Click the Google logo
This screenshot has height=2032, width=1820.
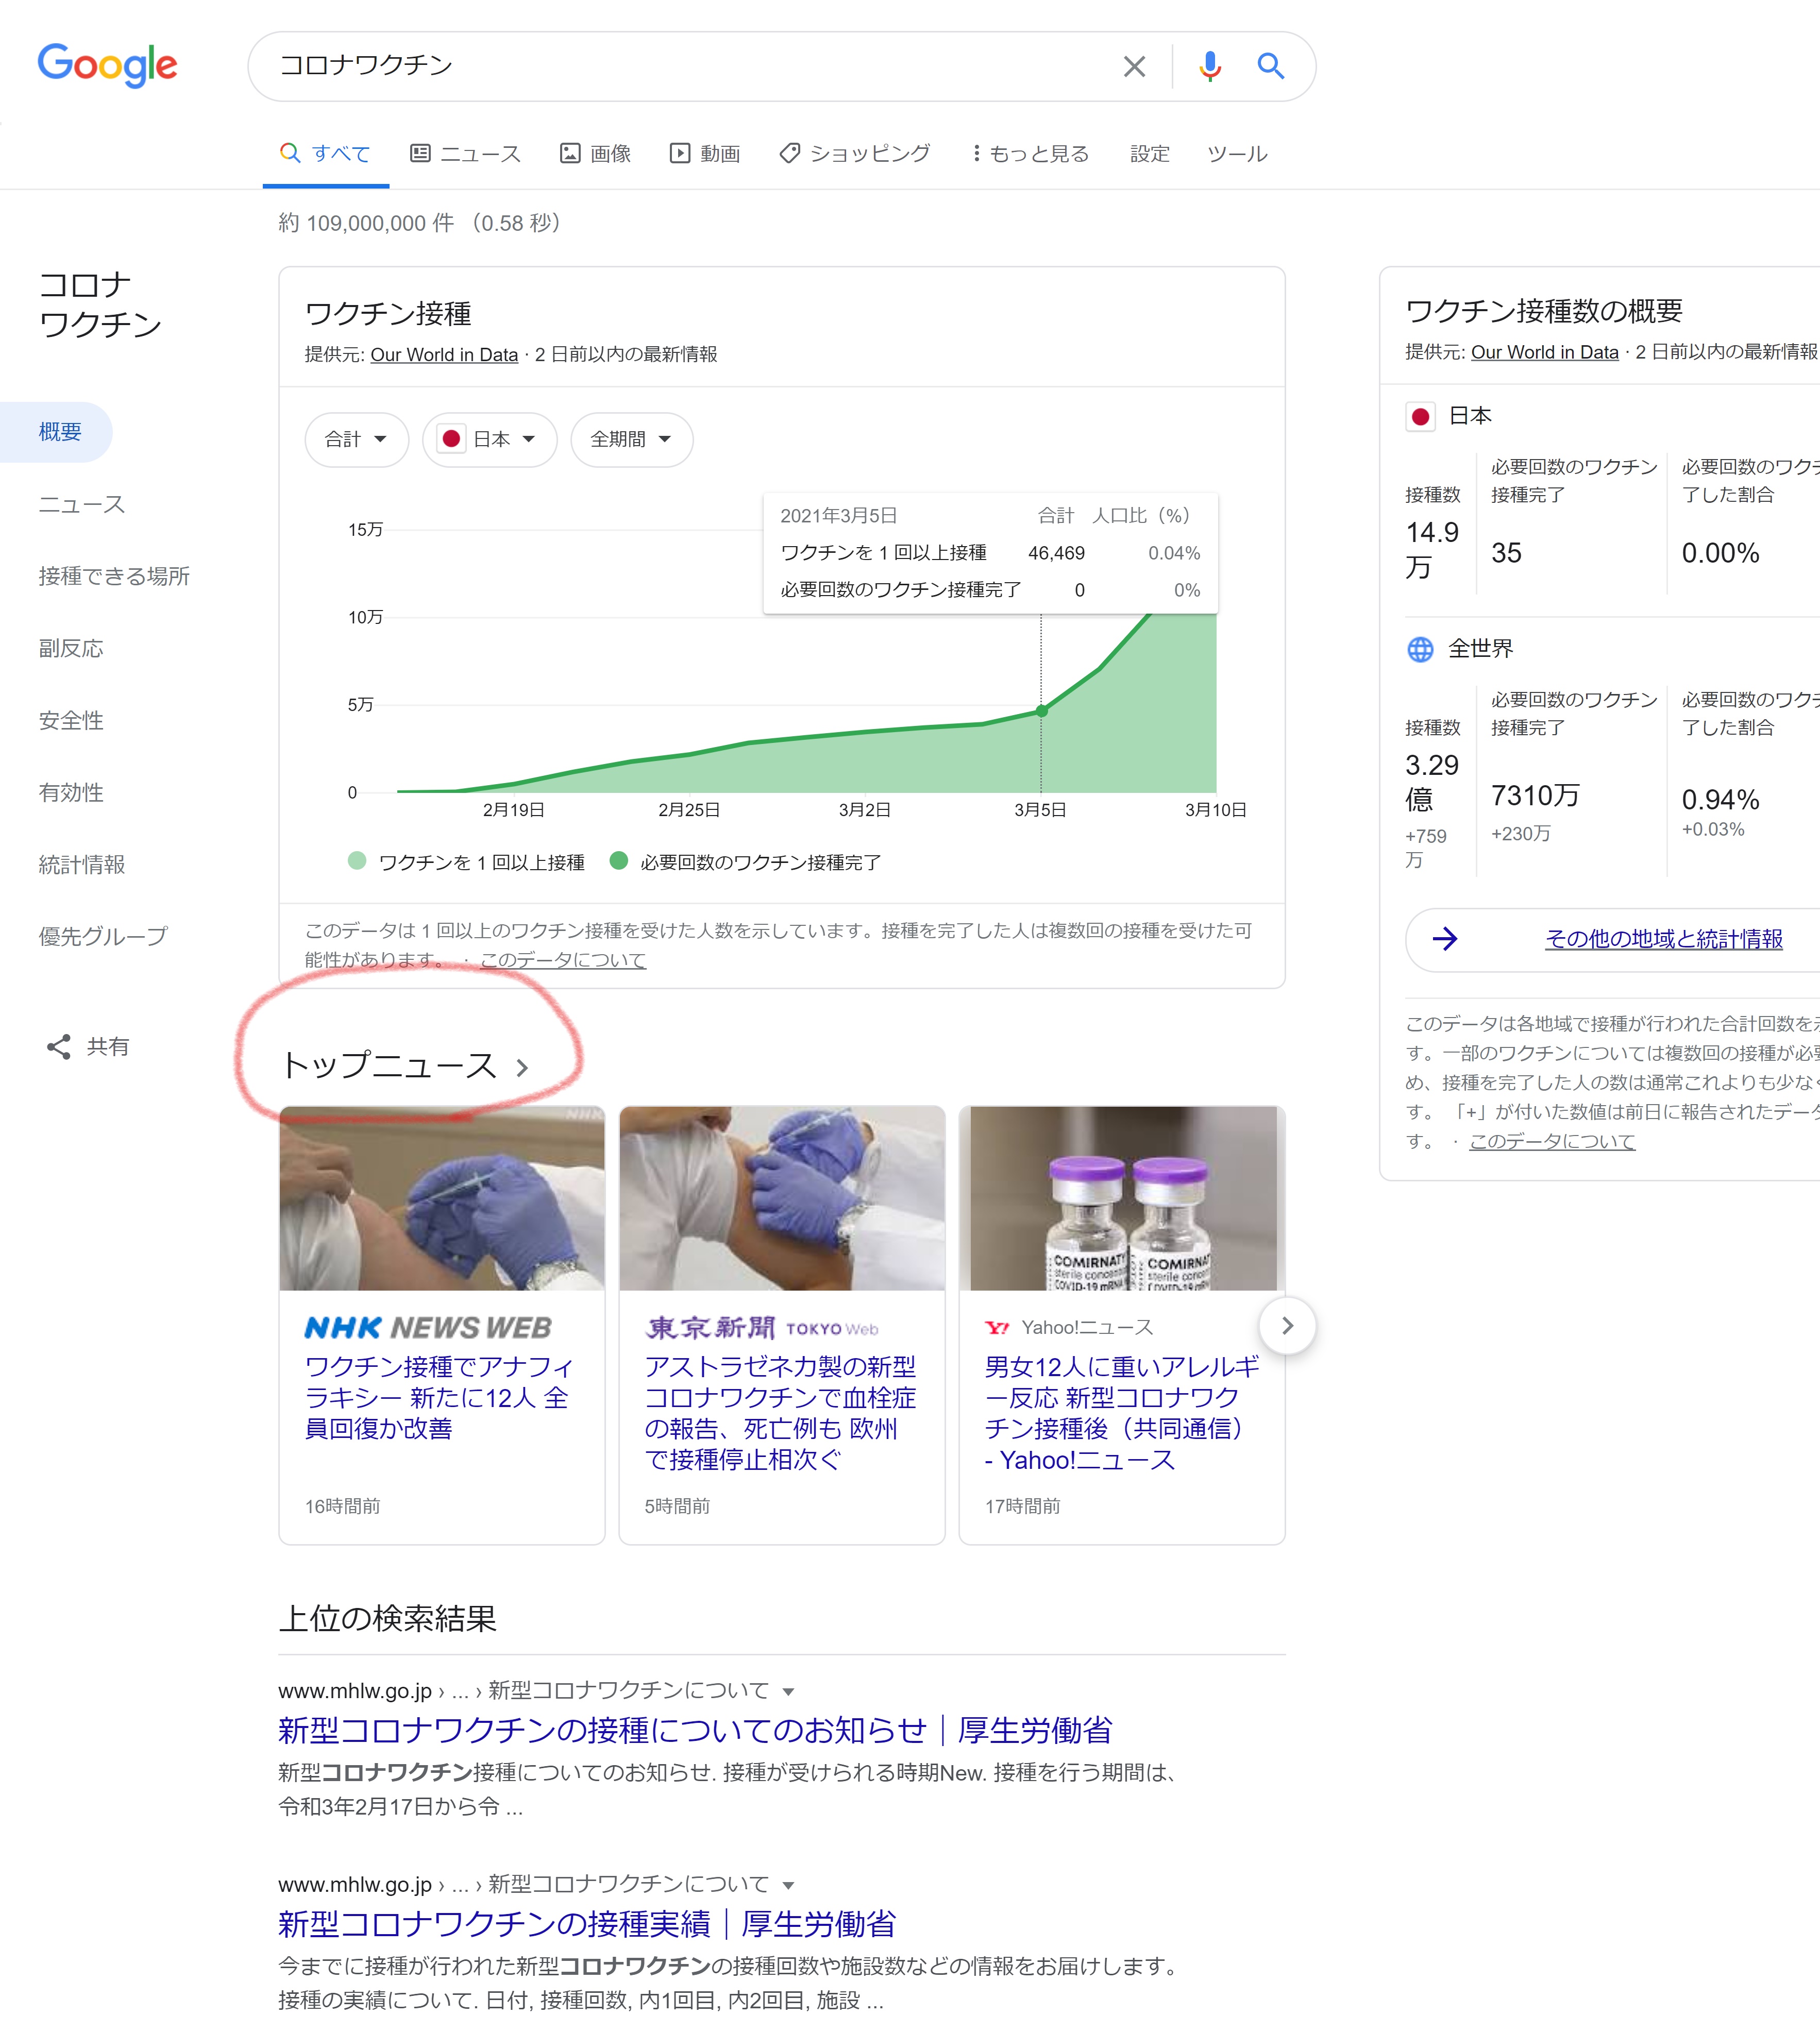point(108,65)
